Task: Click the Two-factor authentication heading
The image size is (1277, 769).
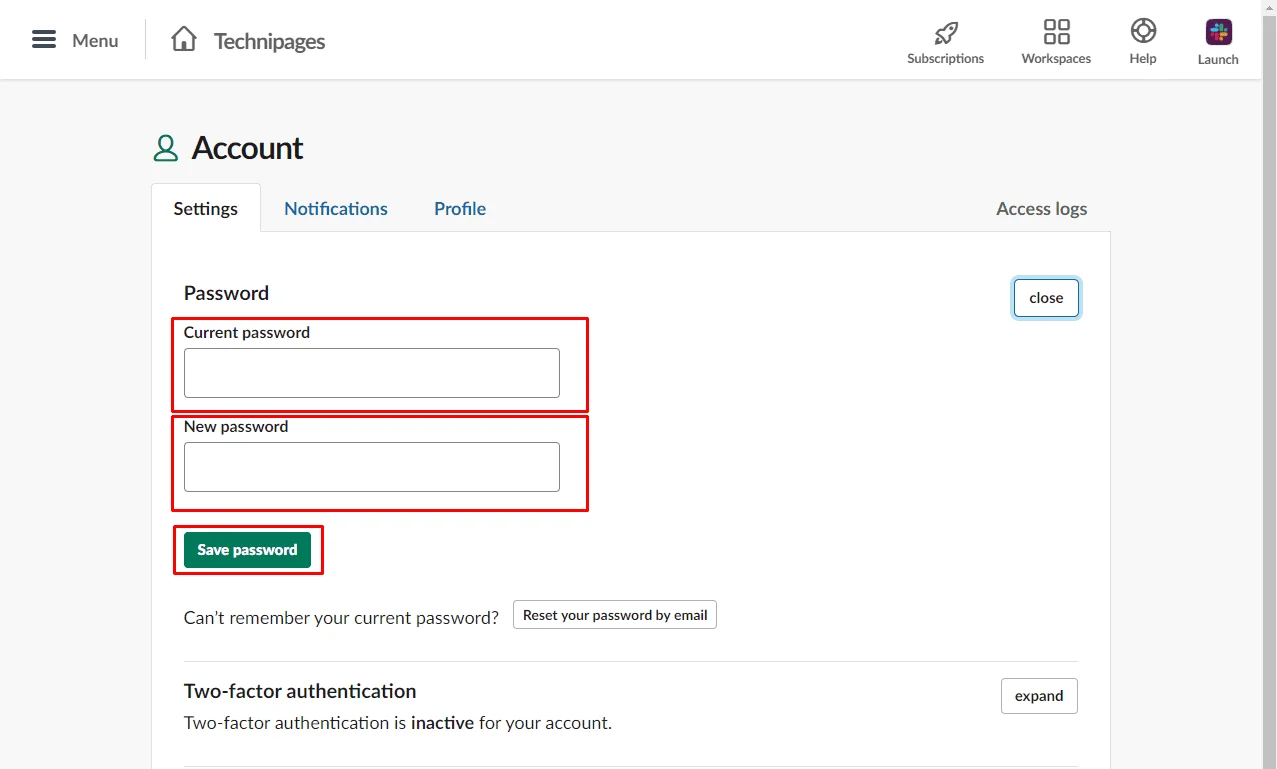Action: [x=300, y=691]
